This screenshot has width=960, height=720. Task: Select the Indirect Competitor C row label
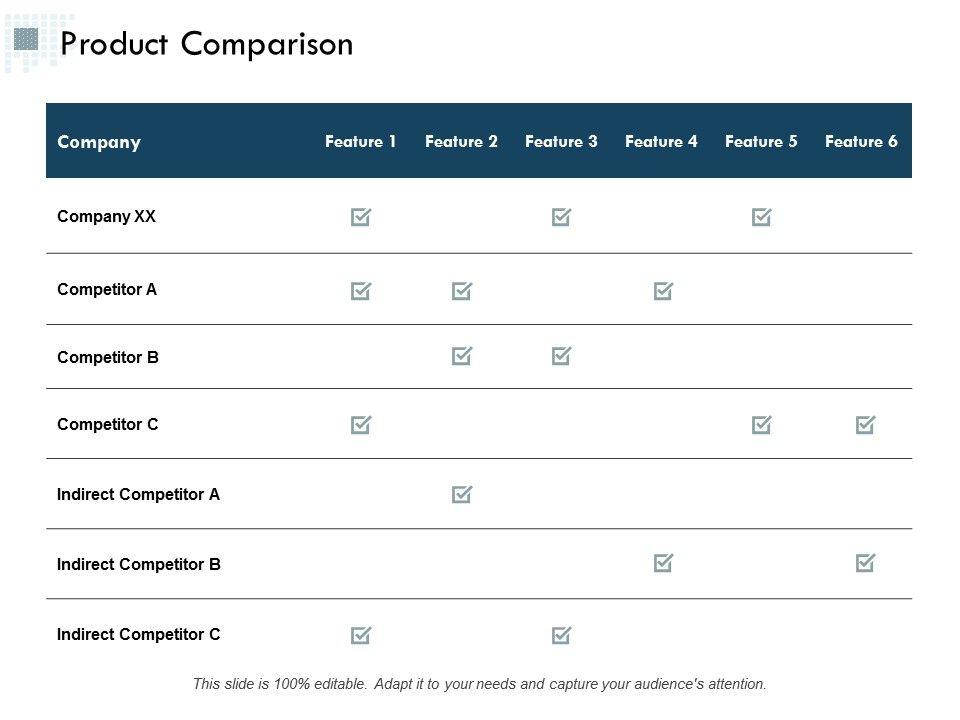(x=139, y=634)
